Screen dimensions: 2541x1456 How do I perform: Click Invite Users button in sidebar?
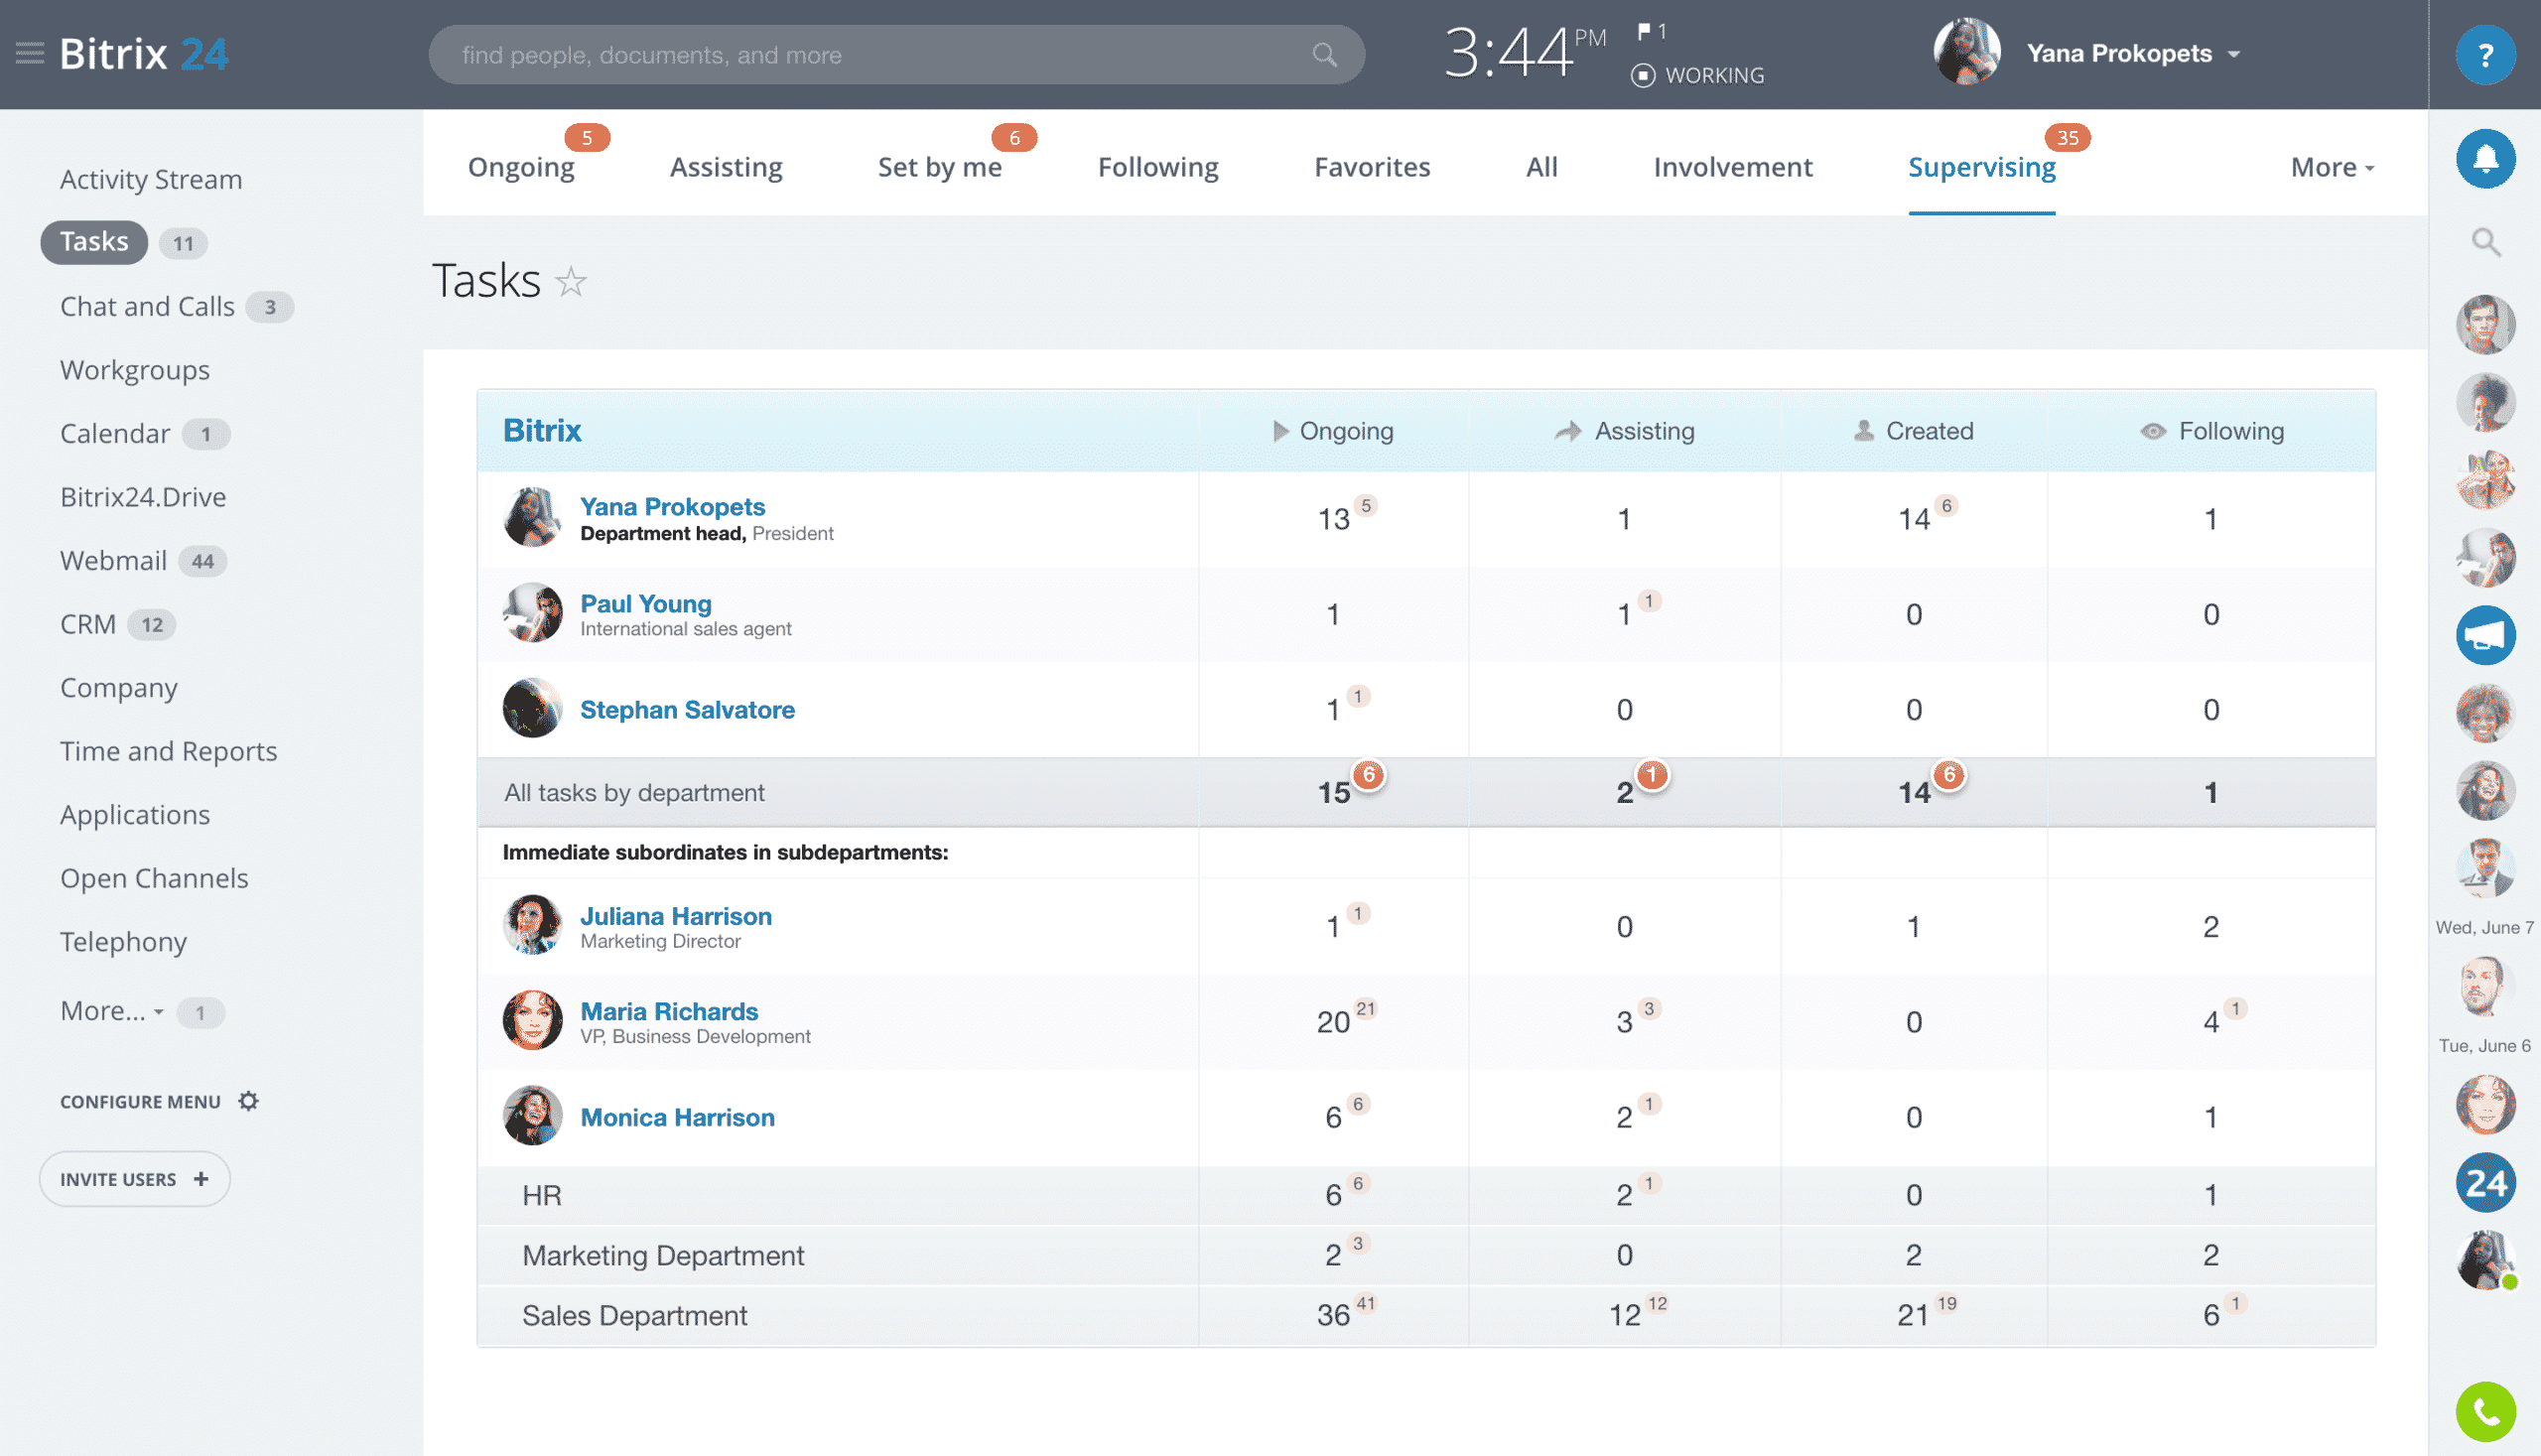pyautogui.click(x=136, y=1178)
